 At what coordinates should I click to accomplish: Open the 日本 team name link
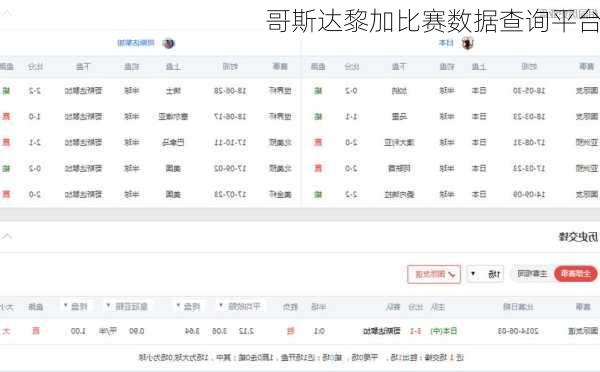446,43
